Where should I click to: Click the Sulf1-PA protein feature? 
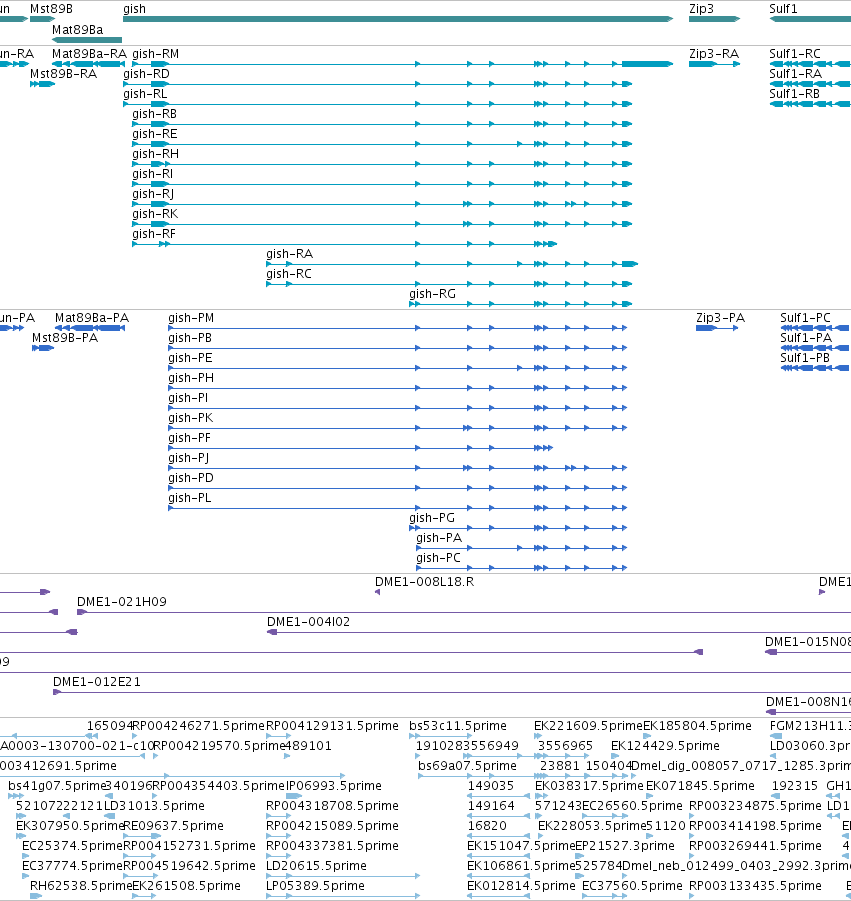pyautogui.click(x=815, y=348)
